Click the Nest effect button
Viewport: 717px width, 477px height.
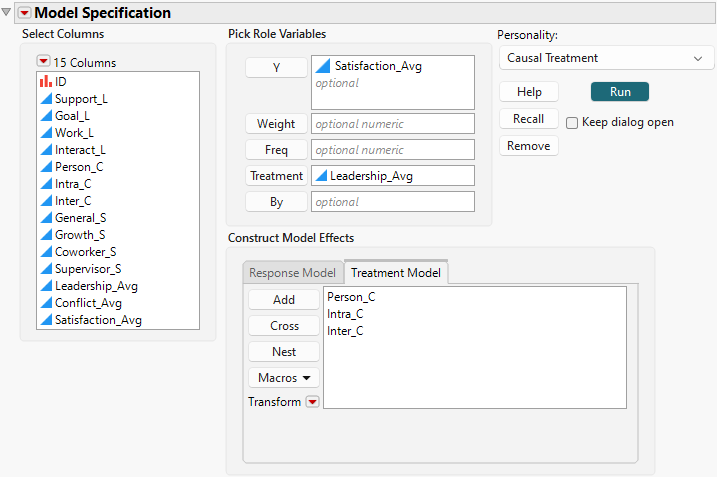pos(284,352)
